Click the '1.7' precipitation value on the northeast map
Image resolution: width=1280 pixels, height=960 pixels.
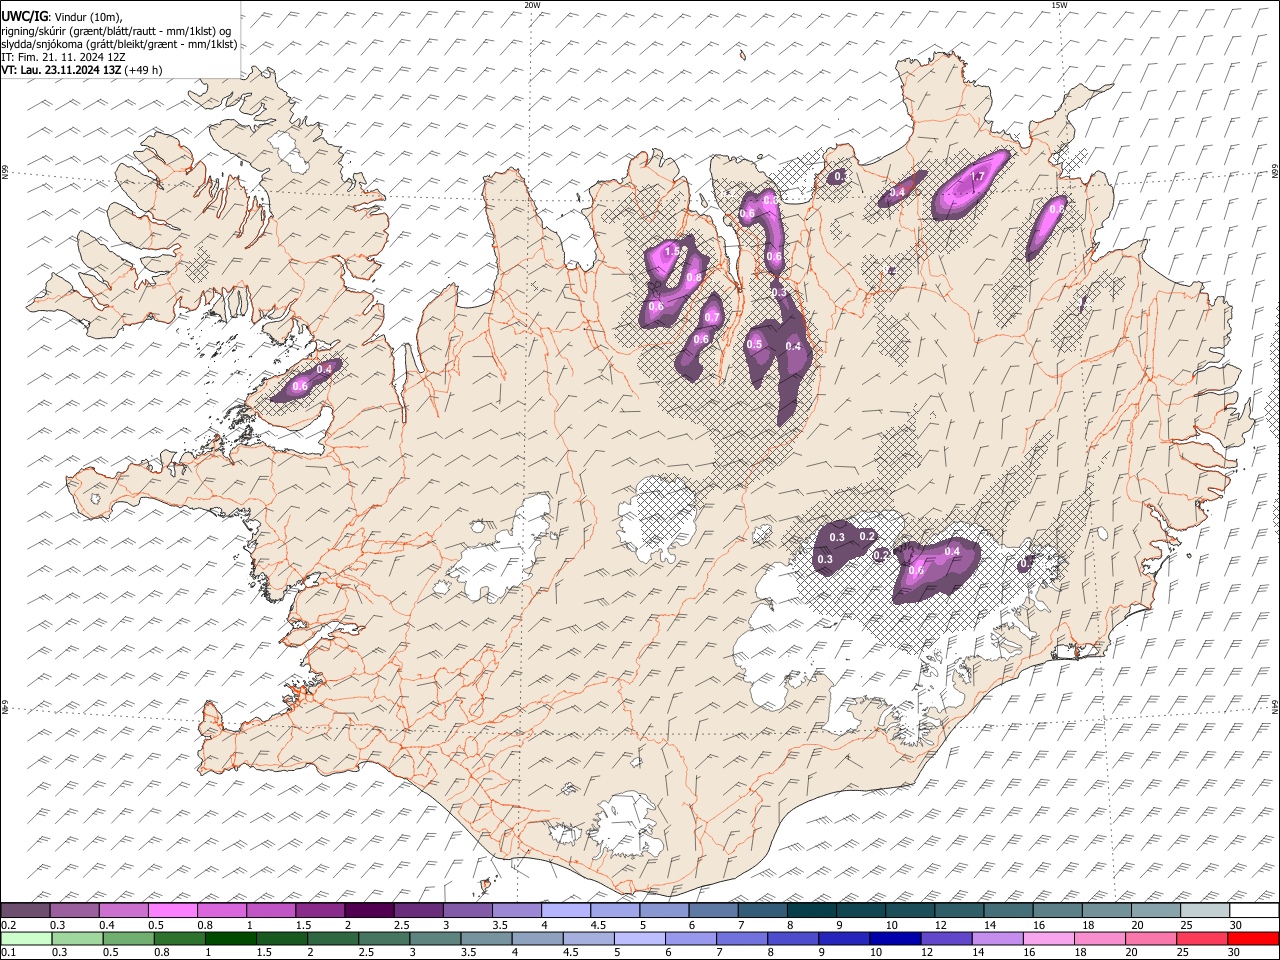click(978, 176)
